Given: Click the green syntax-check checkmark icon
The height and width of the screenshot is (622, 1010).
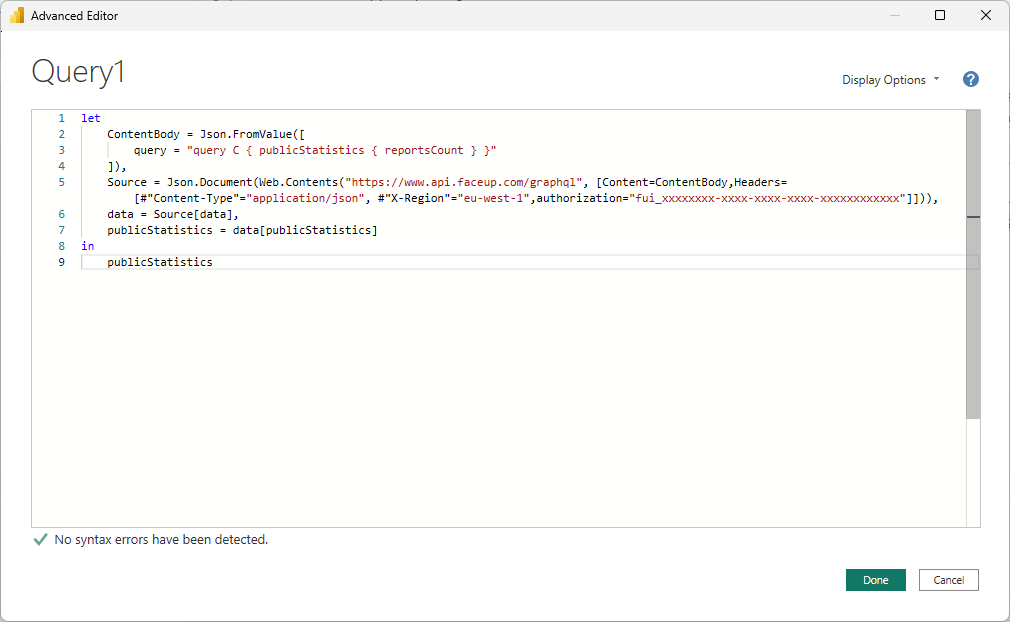Looking at the screenshot, I should point(39,538).
